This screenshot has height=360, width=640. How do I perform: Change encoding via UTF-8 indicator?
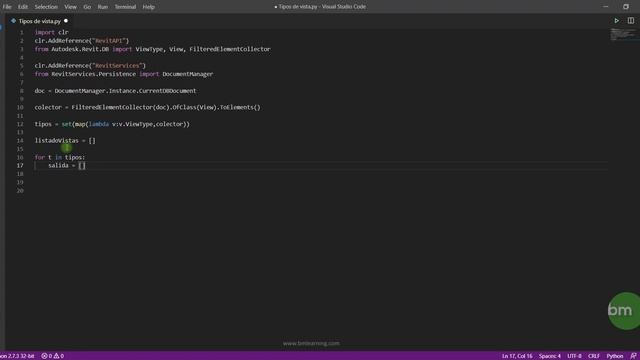574,356
